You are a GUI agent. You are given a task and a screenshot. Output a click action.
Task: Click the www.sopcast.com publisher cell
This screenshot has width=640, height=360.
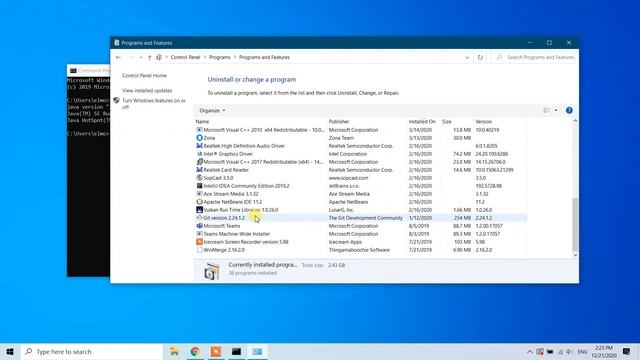(x=349, y=178)
